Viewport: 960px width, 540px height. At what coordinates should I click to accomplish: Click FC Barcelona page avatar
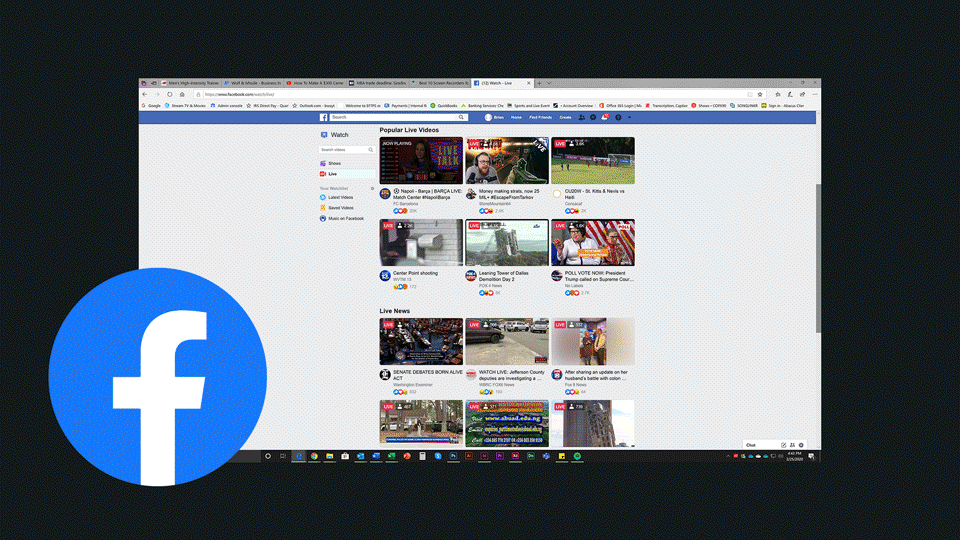[385, 194]
